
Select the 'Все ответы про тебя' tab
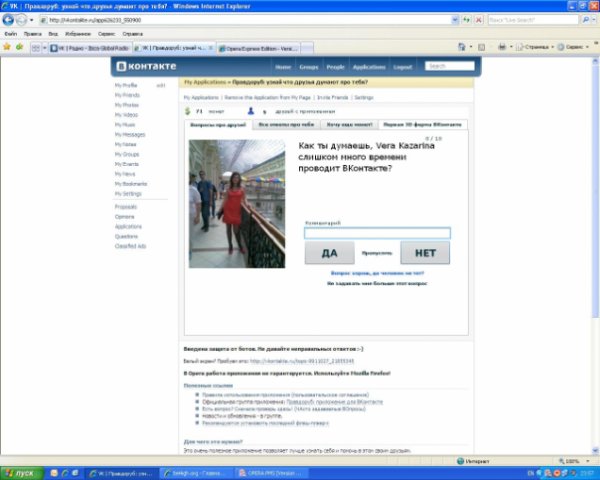click(x=287, y=125)
